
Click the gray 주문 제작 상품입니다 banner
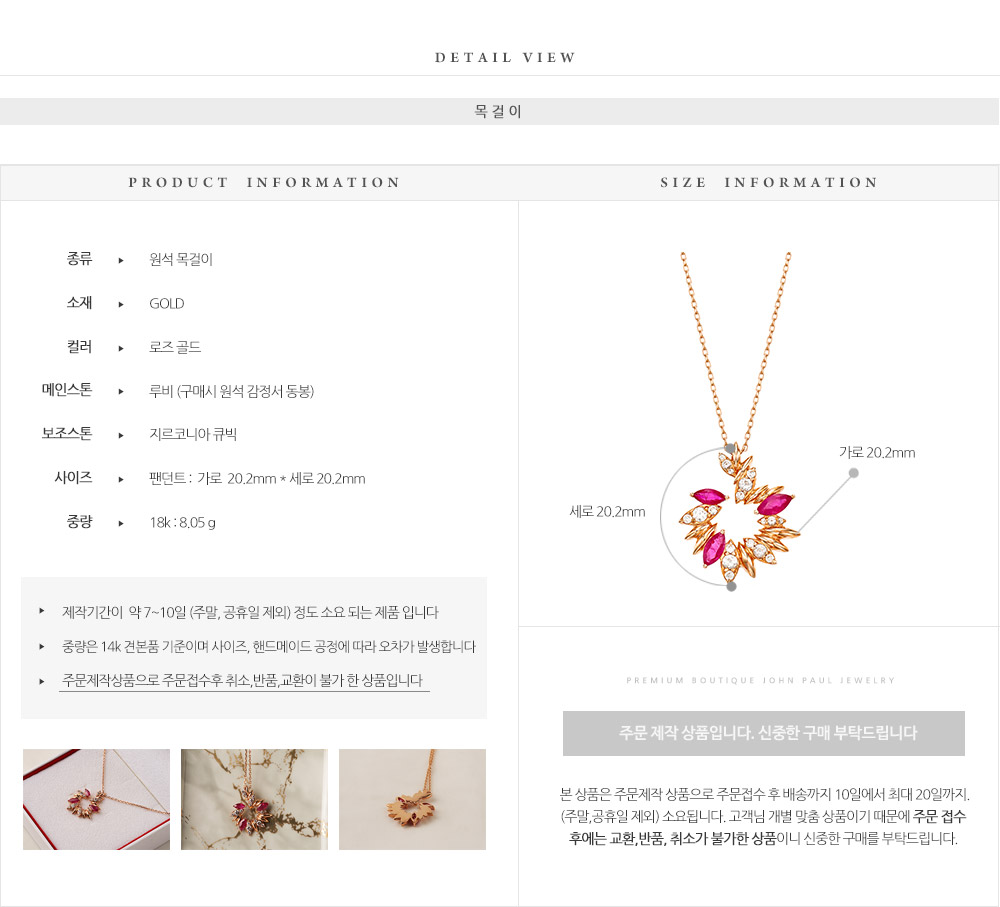763,734
